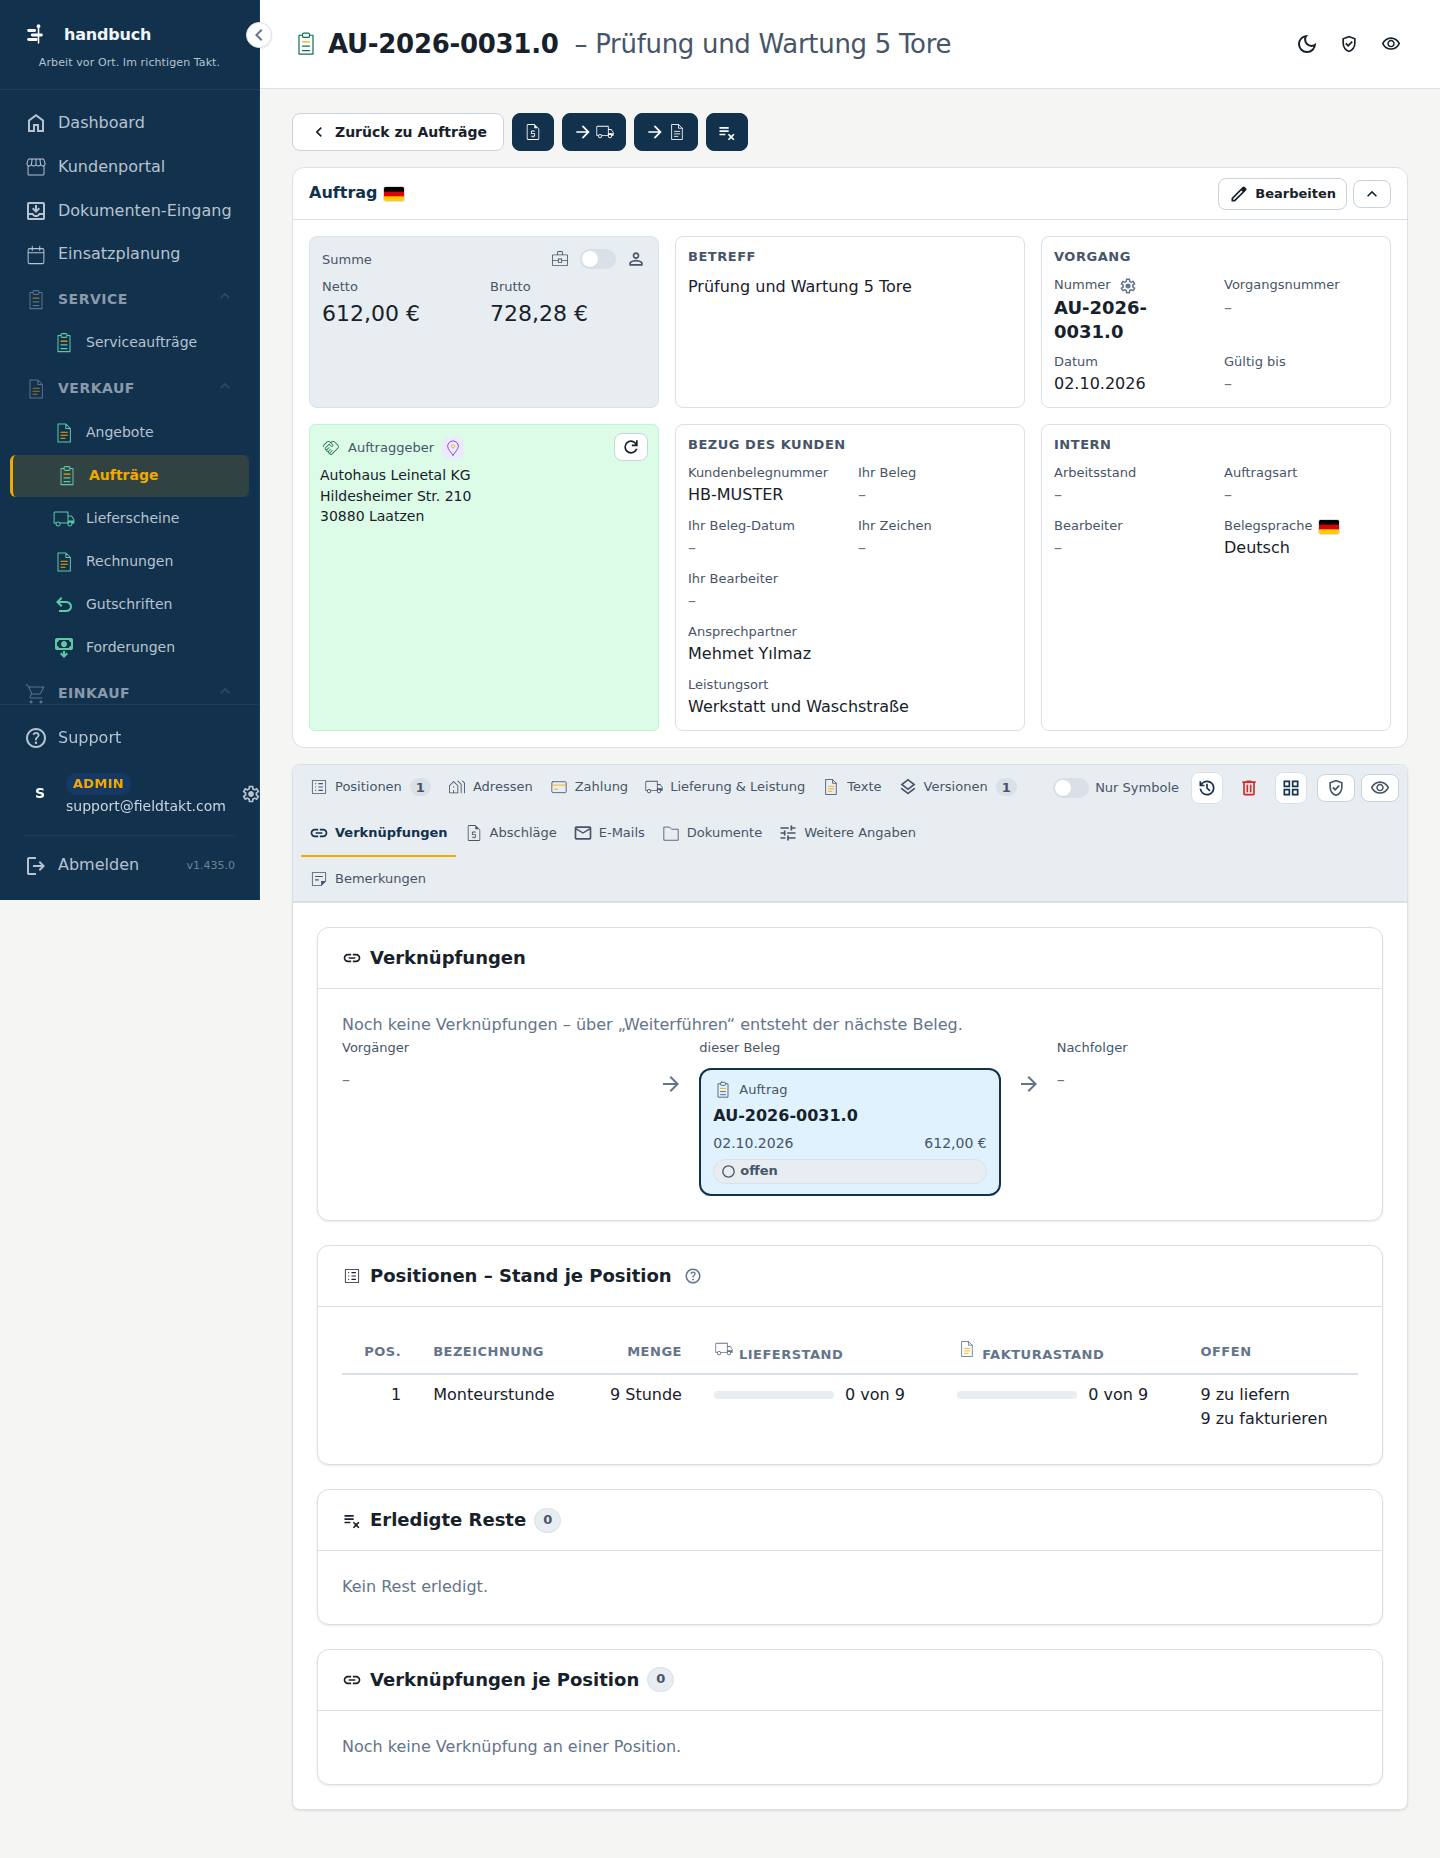1440x1858 pixels.
Task: Switch to the Adressen tab
Action: [x=491, y=787]
